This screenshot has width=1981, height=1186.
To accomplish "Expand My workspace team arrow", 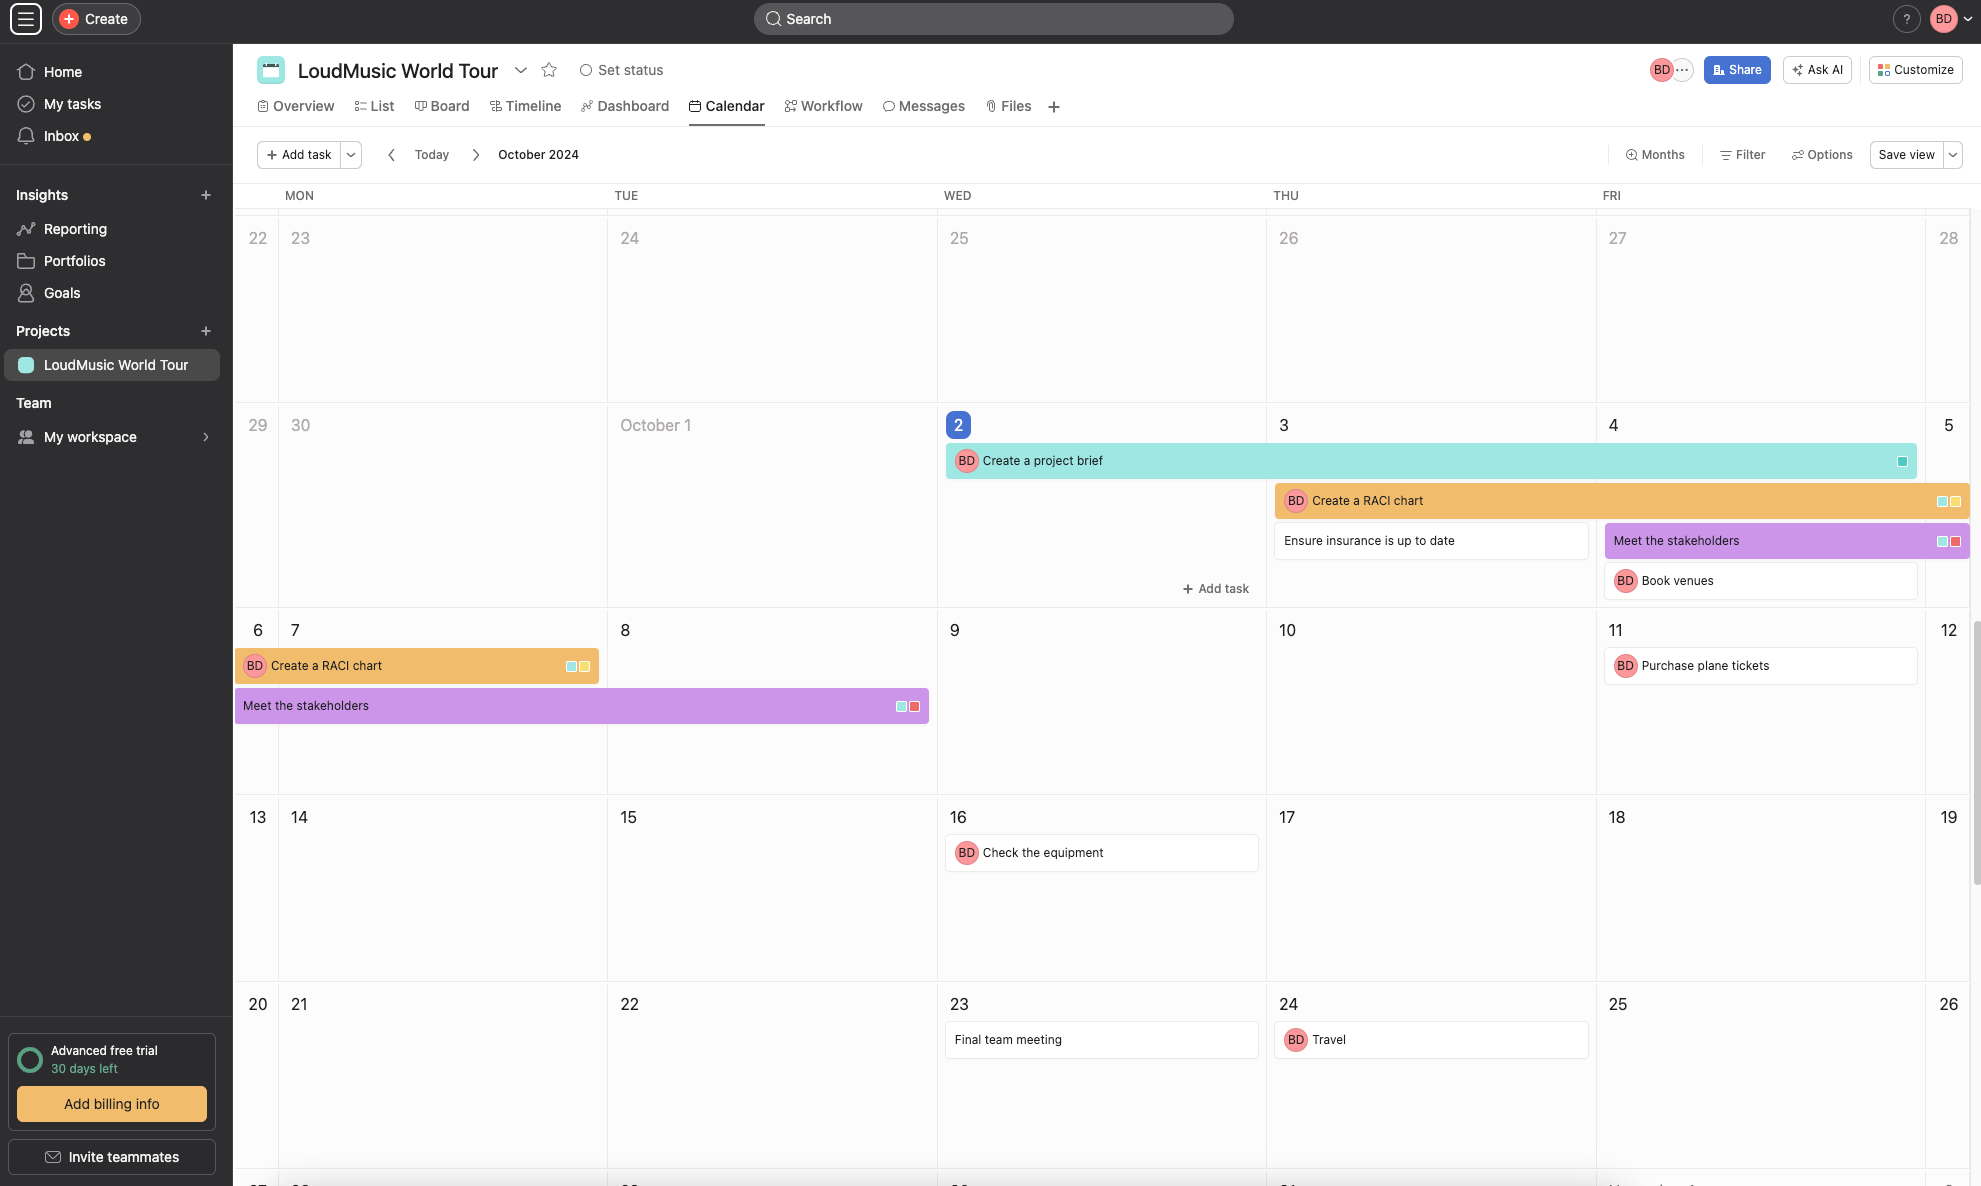I will [206, 437].
